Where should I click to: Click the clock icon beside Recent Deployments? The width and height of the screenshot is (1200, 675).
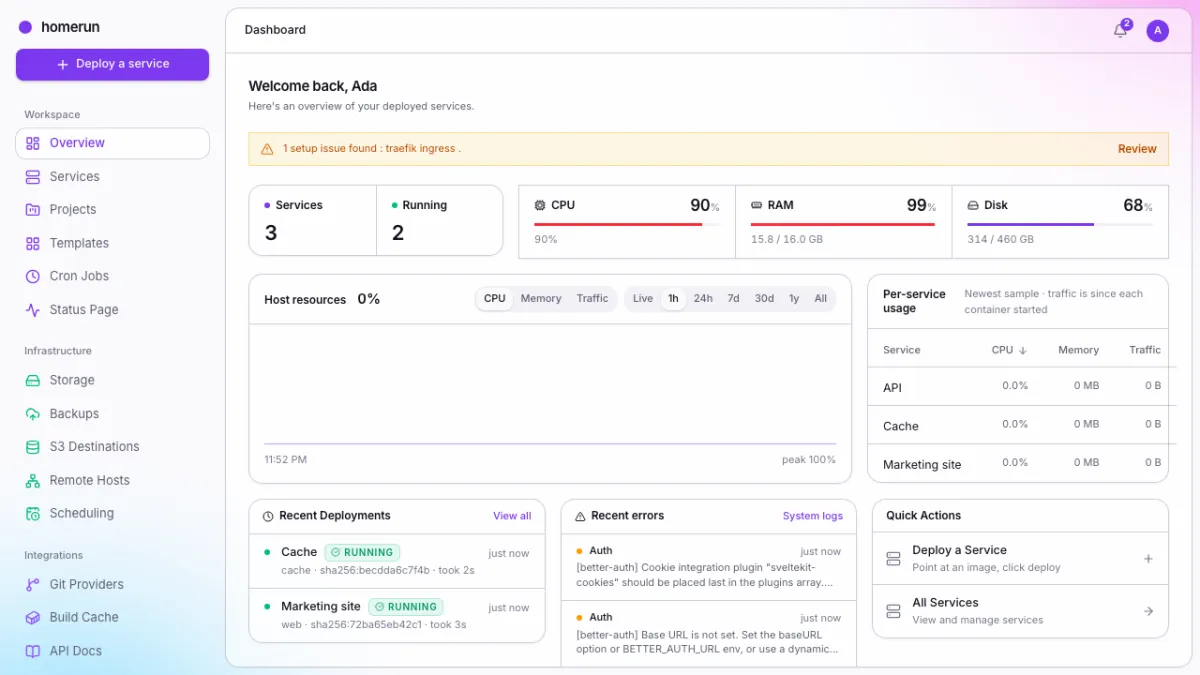click(x=268, y=516)
